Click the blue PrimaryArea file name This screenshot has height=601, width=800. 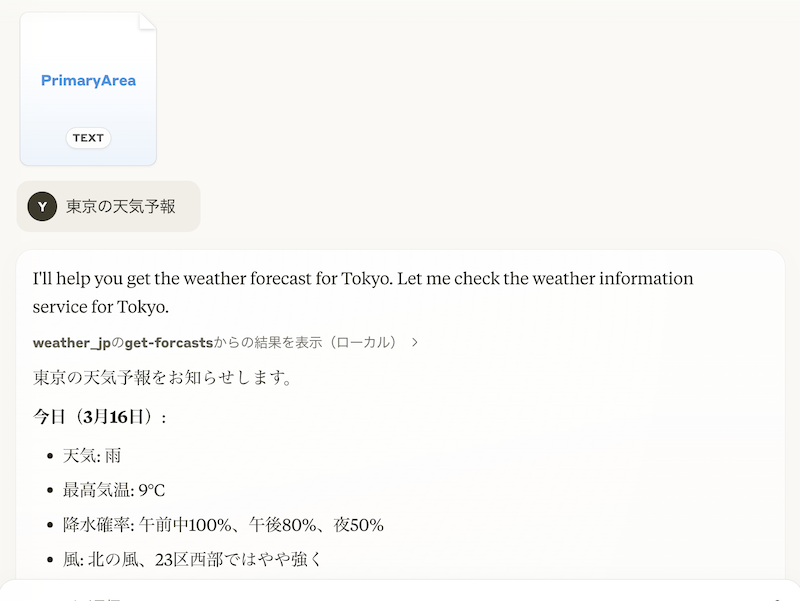88,81
